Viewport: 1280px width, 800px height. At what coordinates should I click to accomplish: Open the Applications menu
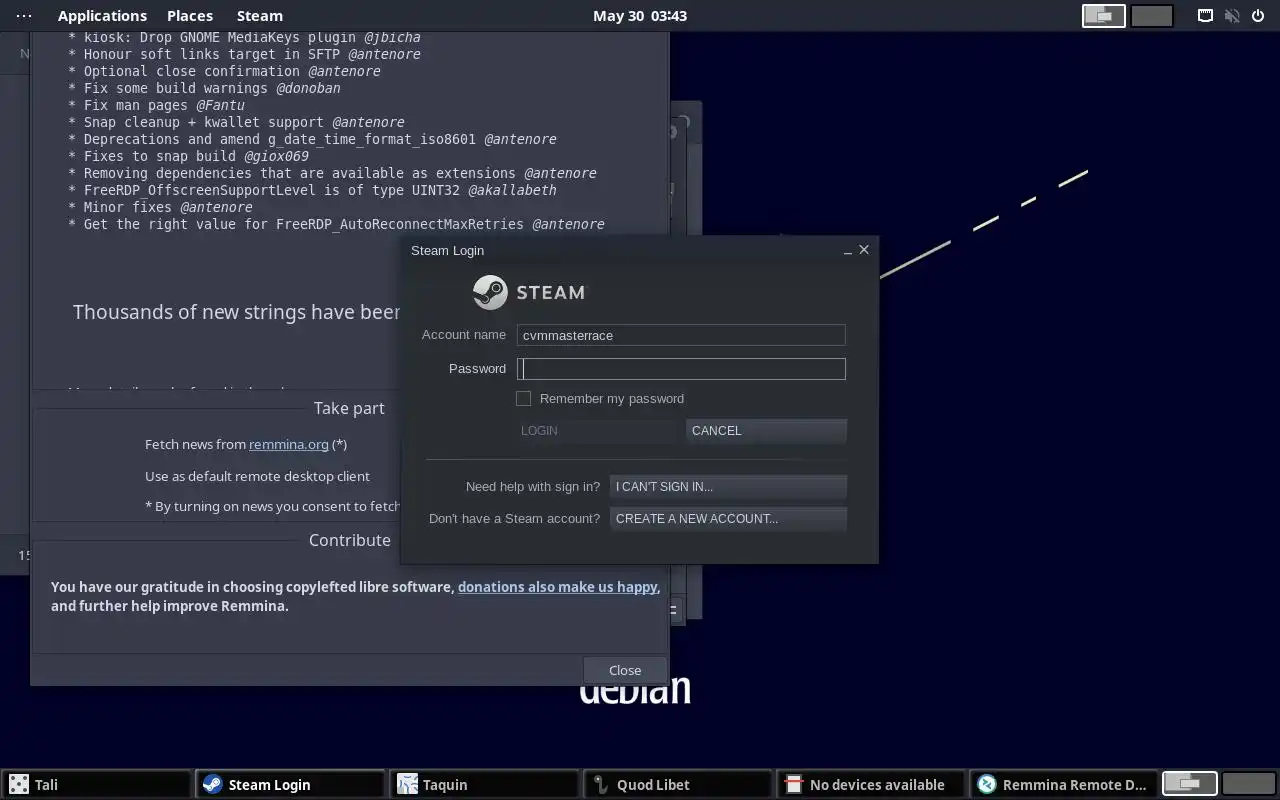[x=102, y=15]
